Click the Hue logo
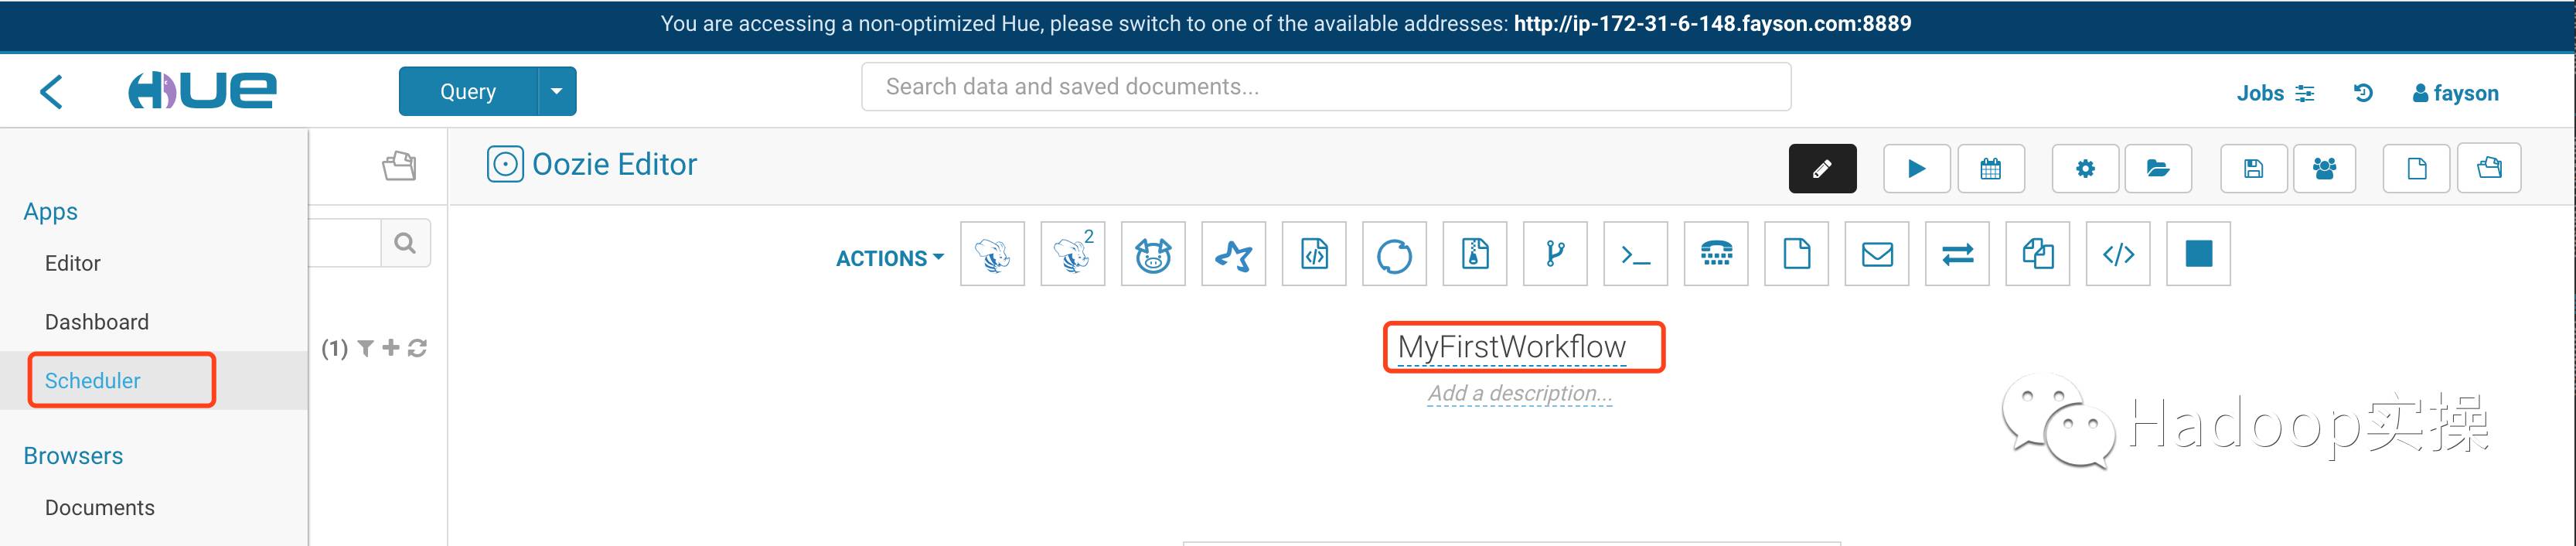This screenshot has width=2576, height=546. coord(202,90)
